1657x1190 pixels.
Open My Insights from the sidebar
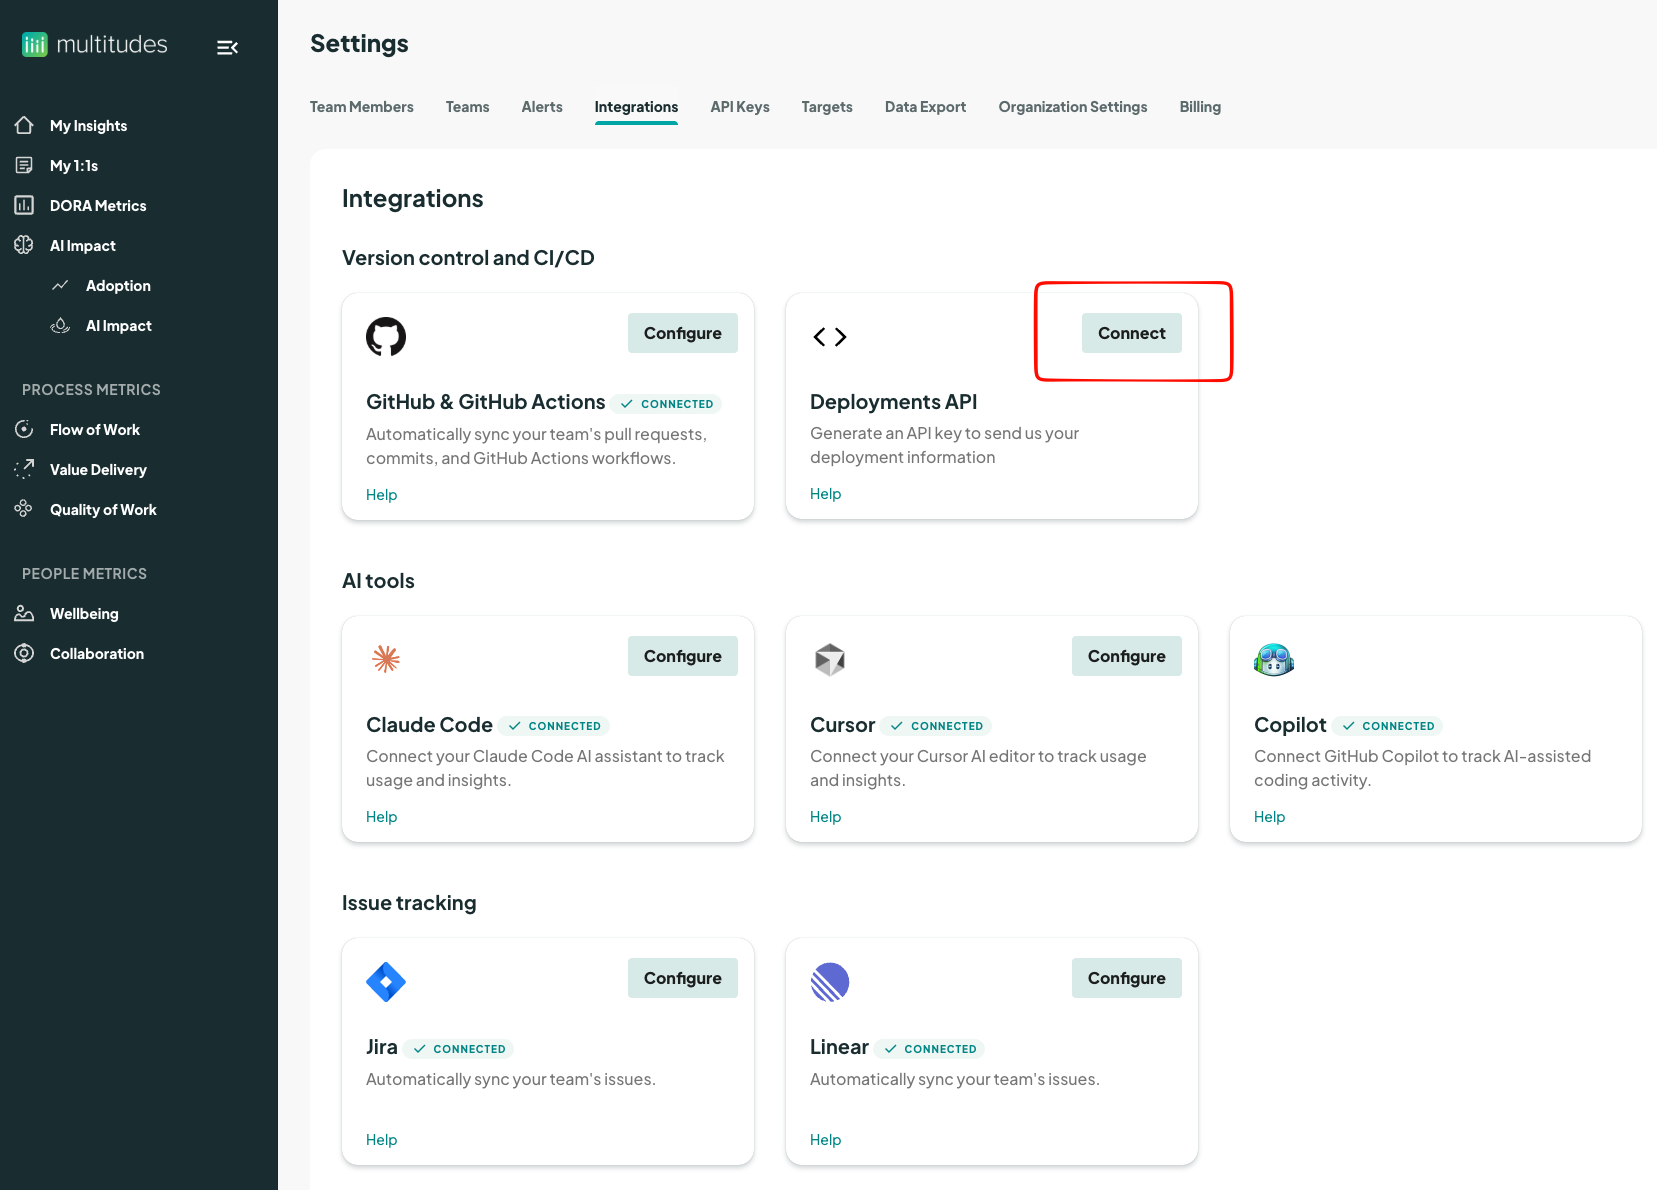coord(88,126)
